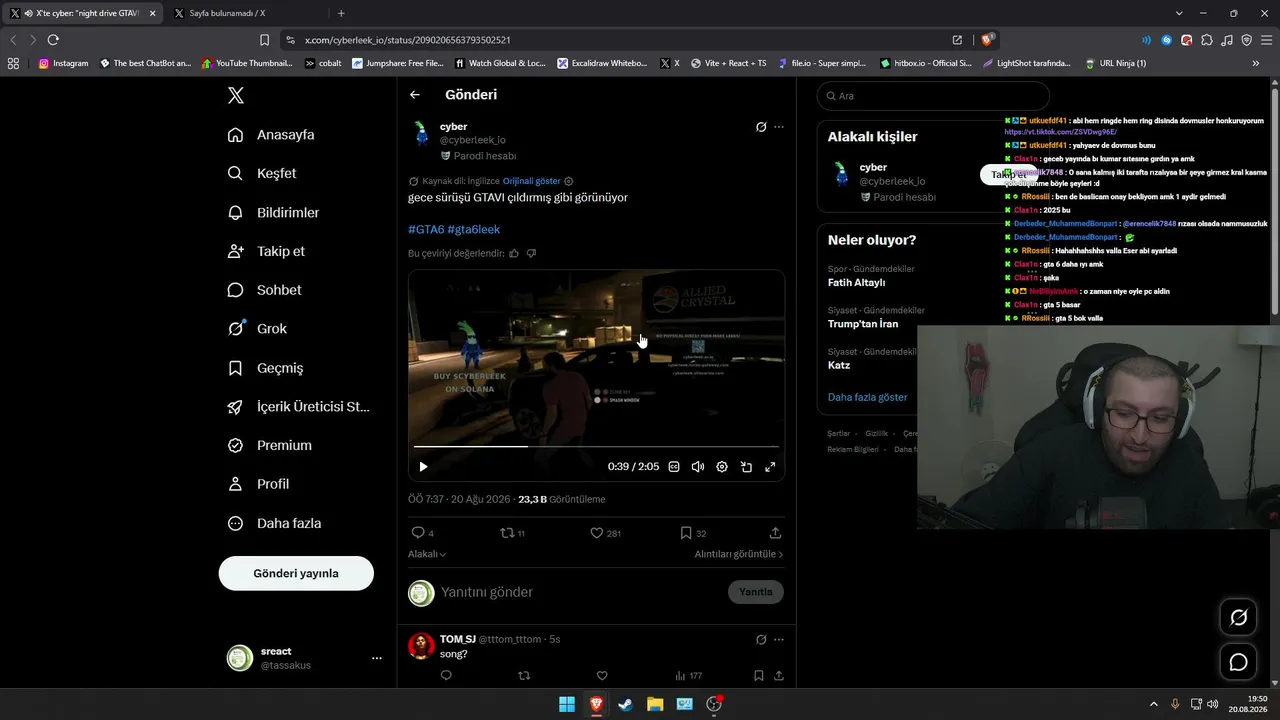Like TOM_SJ's reply
Image resolution: width=1280 pixels, height=720 pixels.
click(x=602, y=676)
